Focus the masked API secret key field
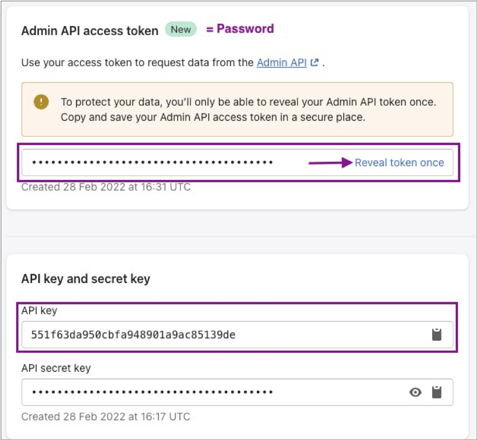This screenshot has height=440, width=477. pos(237,392)
